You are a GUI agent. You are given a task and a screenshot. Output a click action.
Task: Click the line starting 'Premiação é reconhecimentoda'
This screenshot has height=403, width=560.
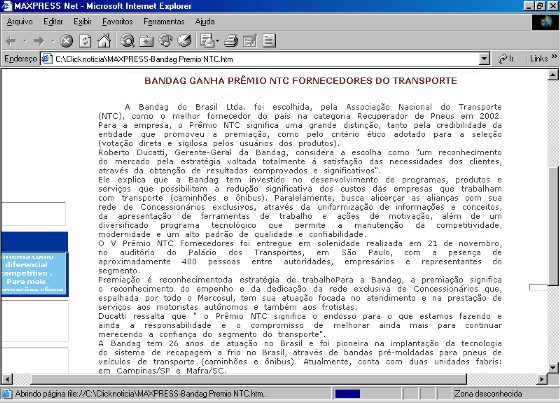pyautogui.click(x=300, y=280)
